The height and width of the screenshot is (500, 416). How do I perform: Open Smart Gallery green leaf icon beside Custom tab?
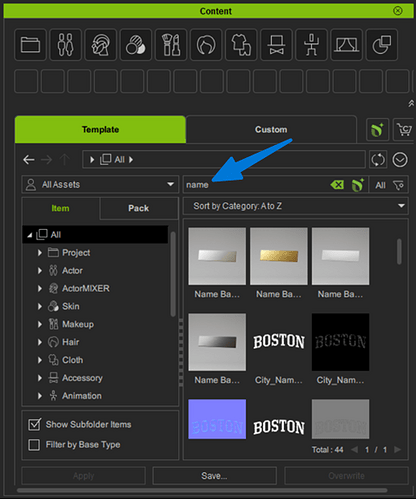pos(377,130)
